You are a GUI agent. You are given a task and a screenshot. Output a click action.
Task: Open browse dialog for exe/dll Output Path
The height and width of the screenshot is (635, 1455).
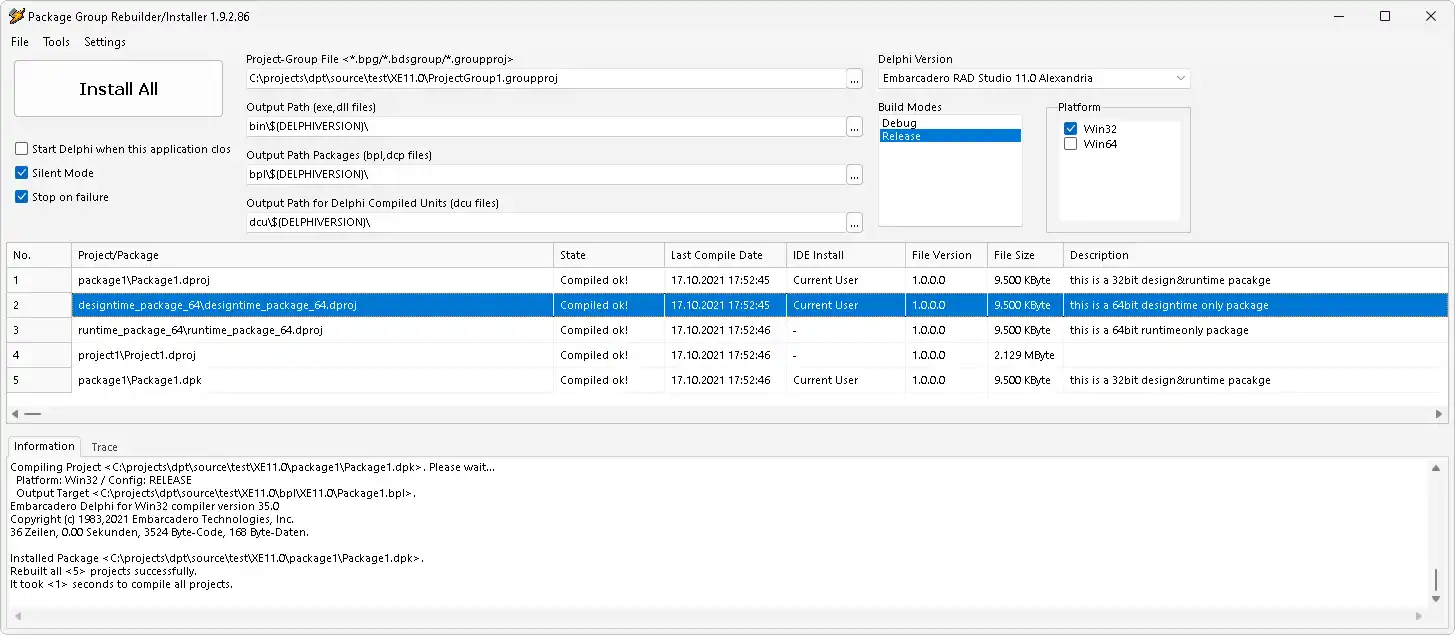click(854, 126)
